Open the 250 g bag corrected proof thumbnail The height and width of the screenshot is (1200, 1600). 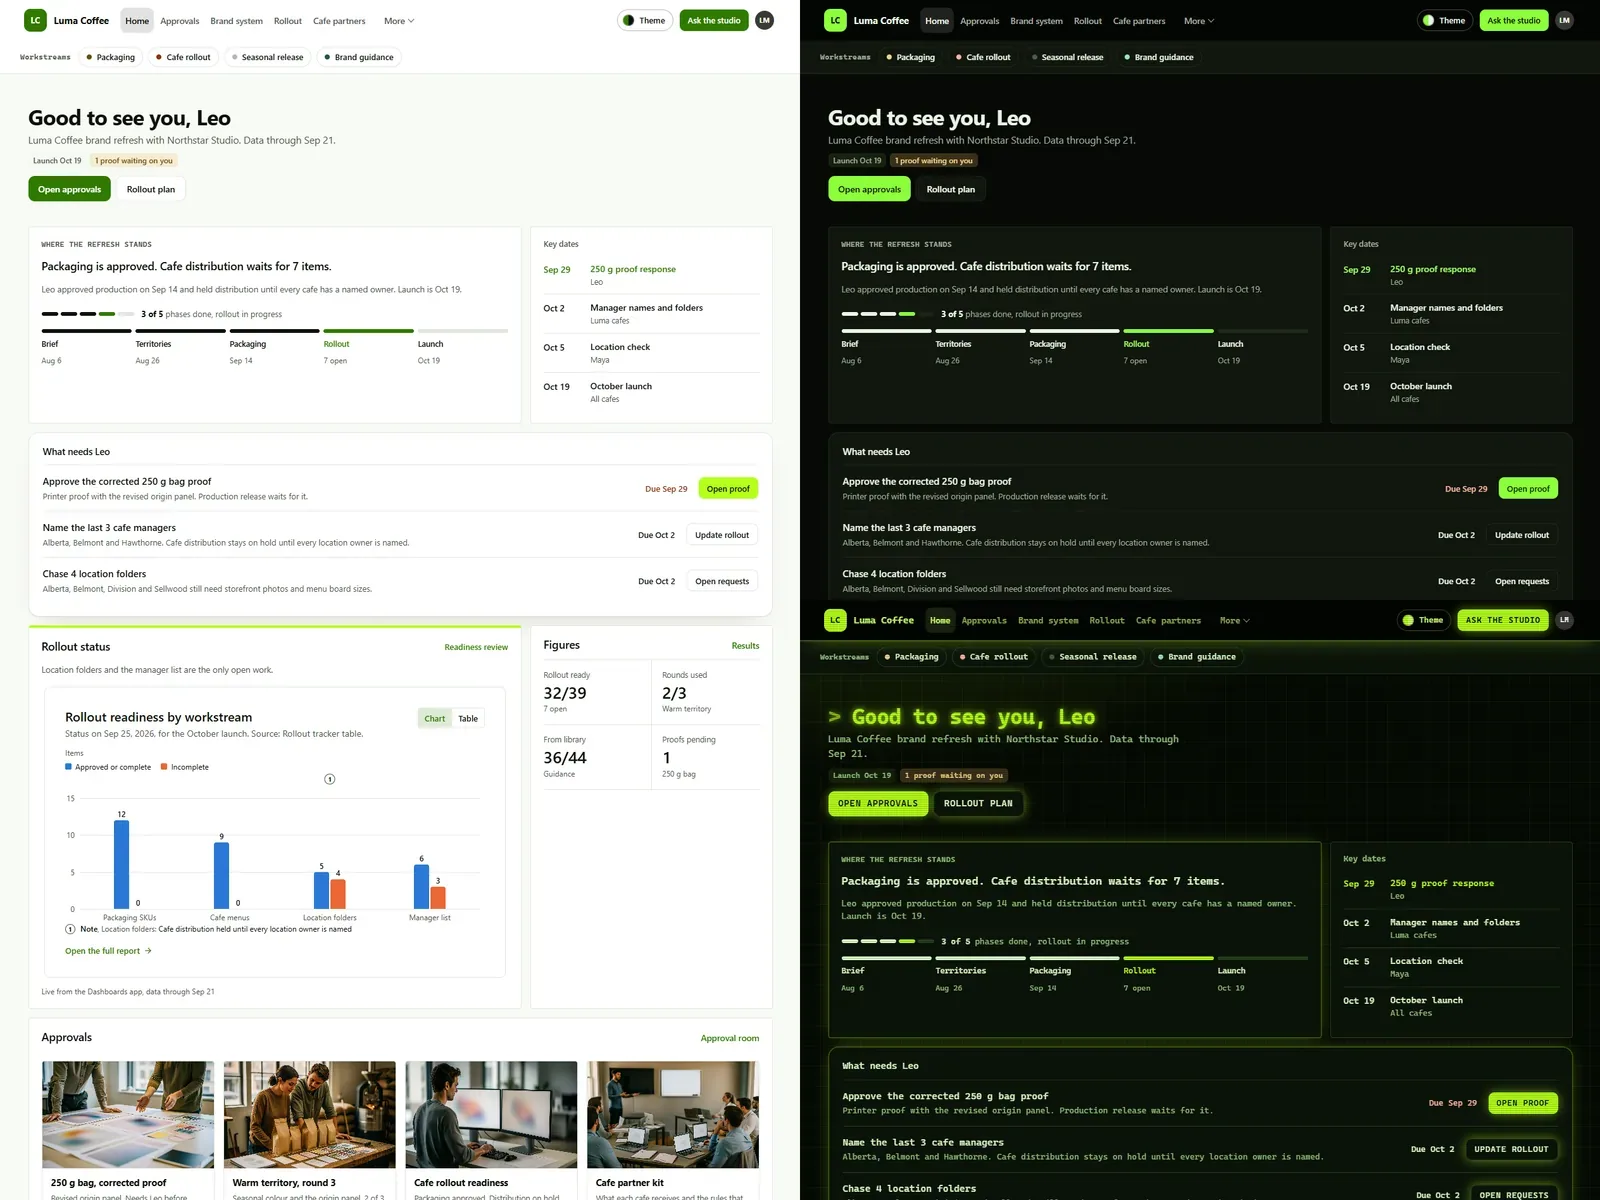pyautogui.click(x=128, y=1114)
